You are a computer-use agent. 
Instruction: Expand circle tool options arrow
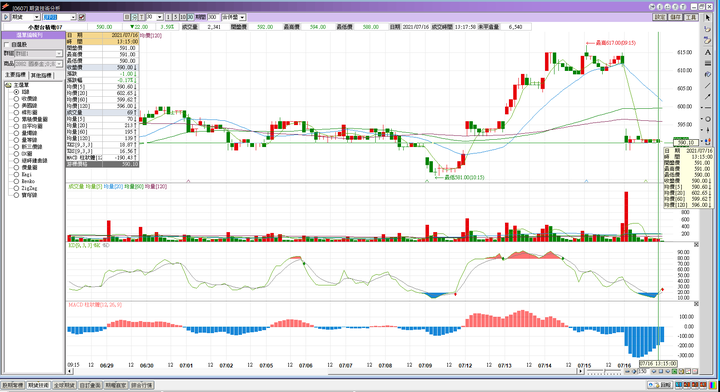(702, 119)
